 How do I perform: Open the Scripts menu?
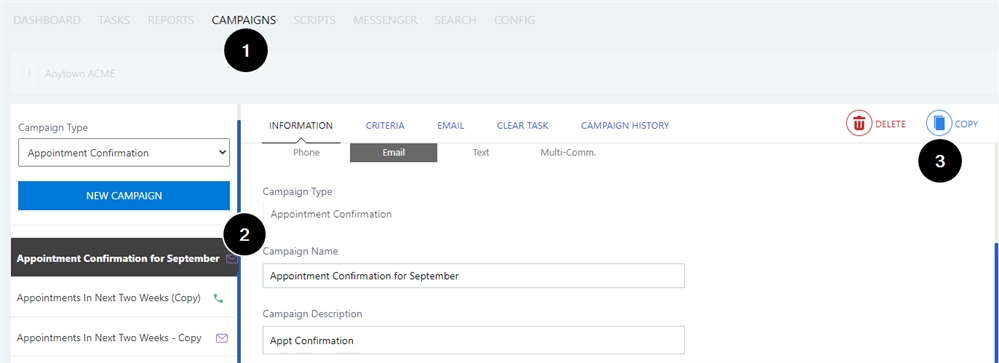tap(315, 20)
